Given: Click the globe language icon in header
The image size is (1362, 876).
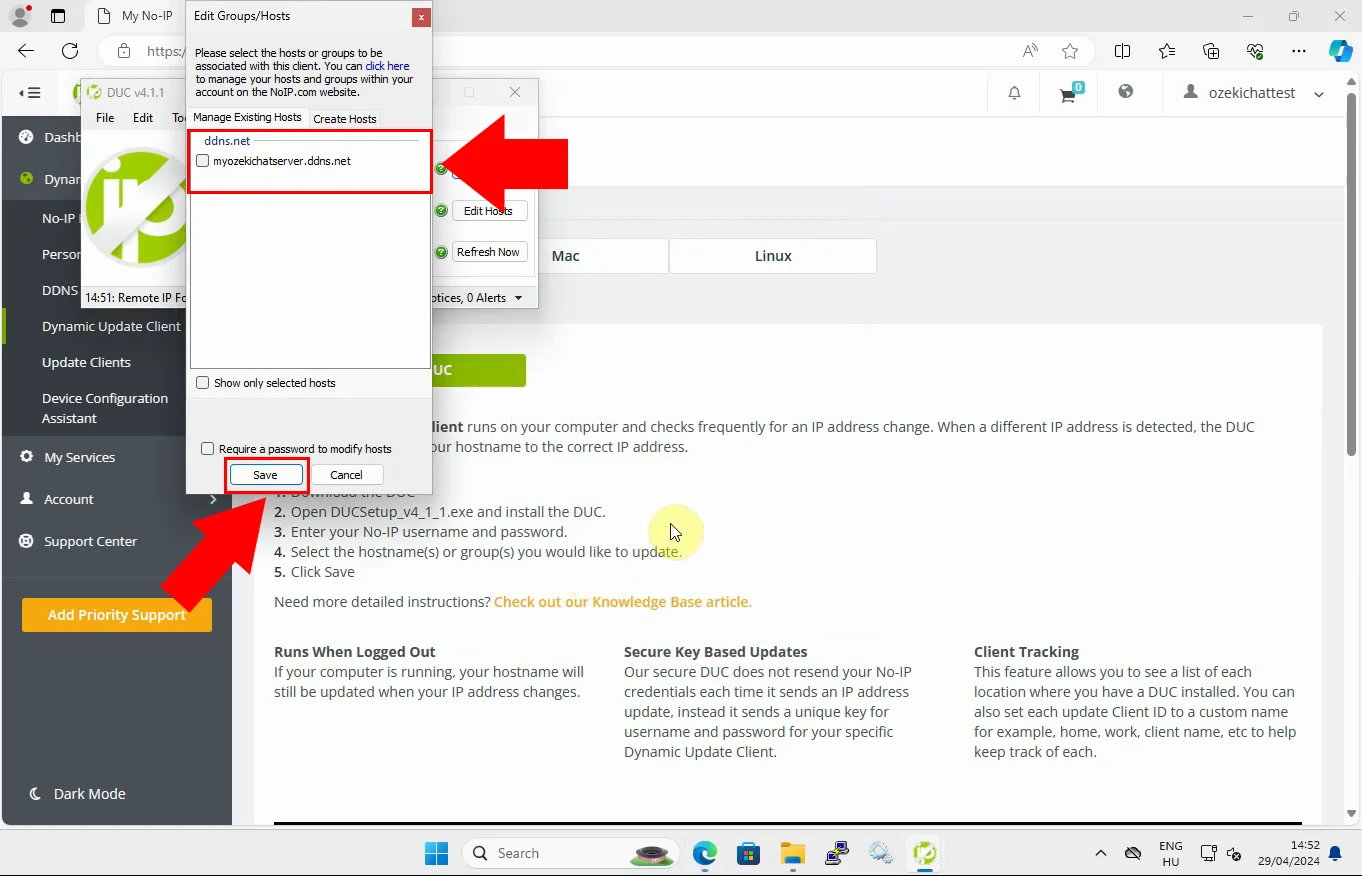Looking at the screenshot, I should [1126, 92].
